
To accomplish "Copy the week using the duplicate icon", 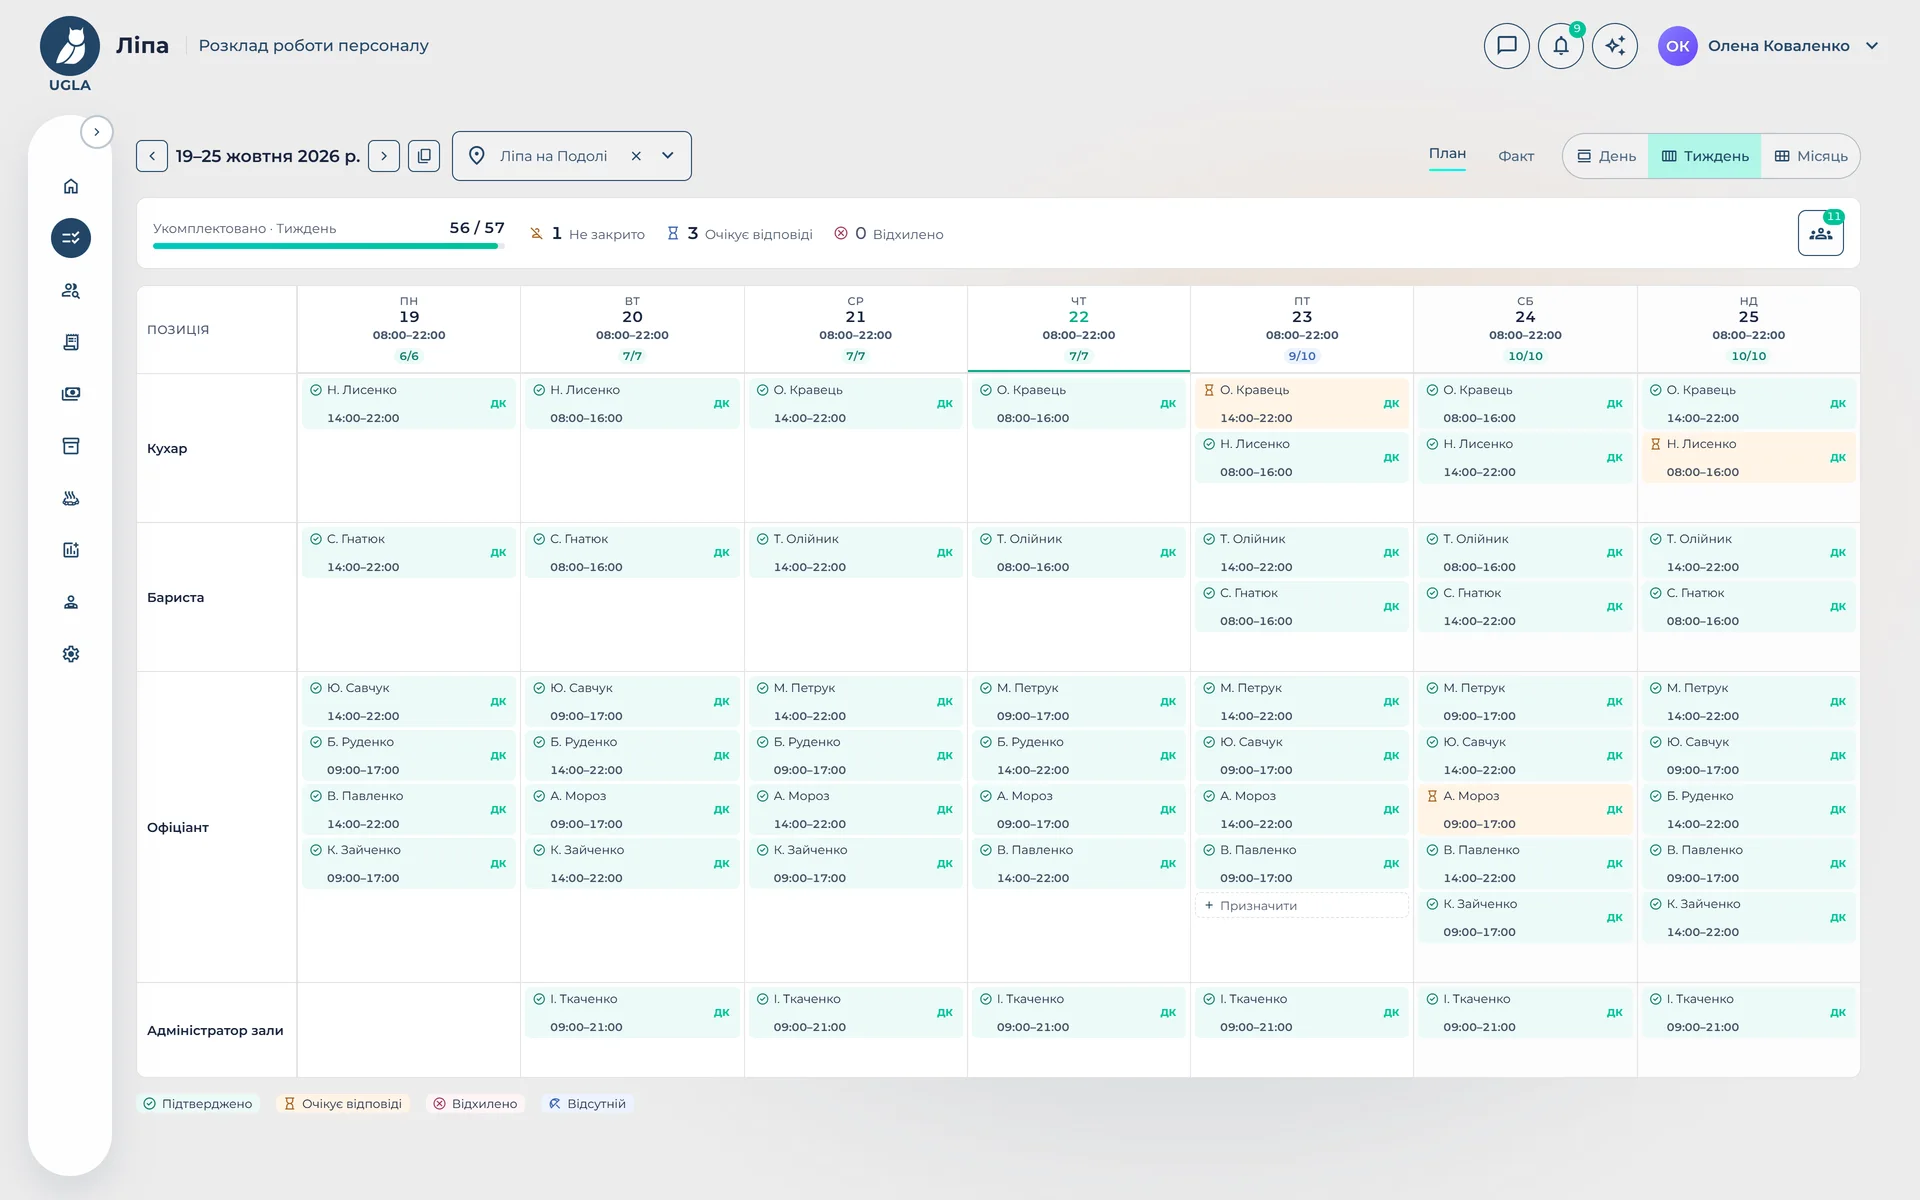I will pyautogui.click(x=424, y=156).
